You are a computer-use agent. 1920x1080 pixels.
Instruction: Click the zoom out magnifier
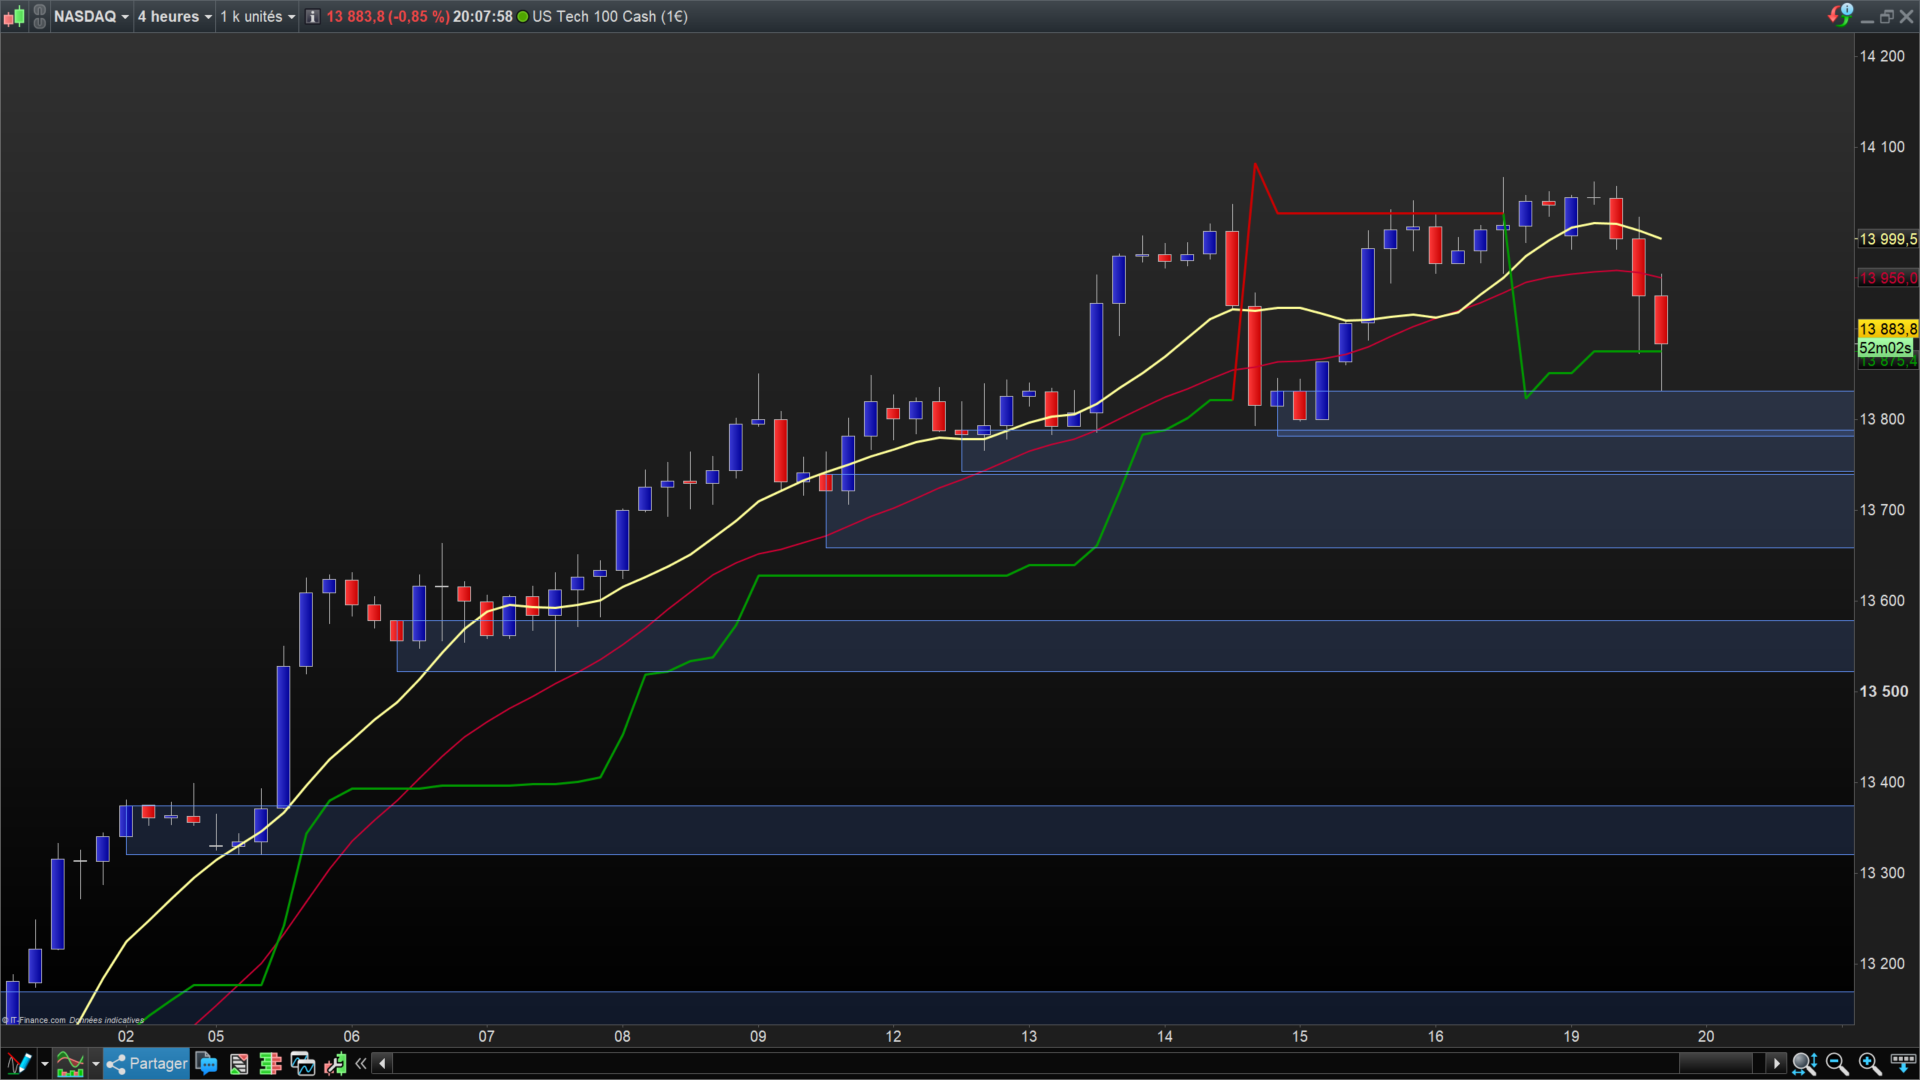tap(1836, 1063)
